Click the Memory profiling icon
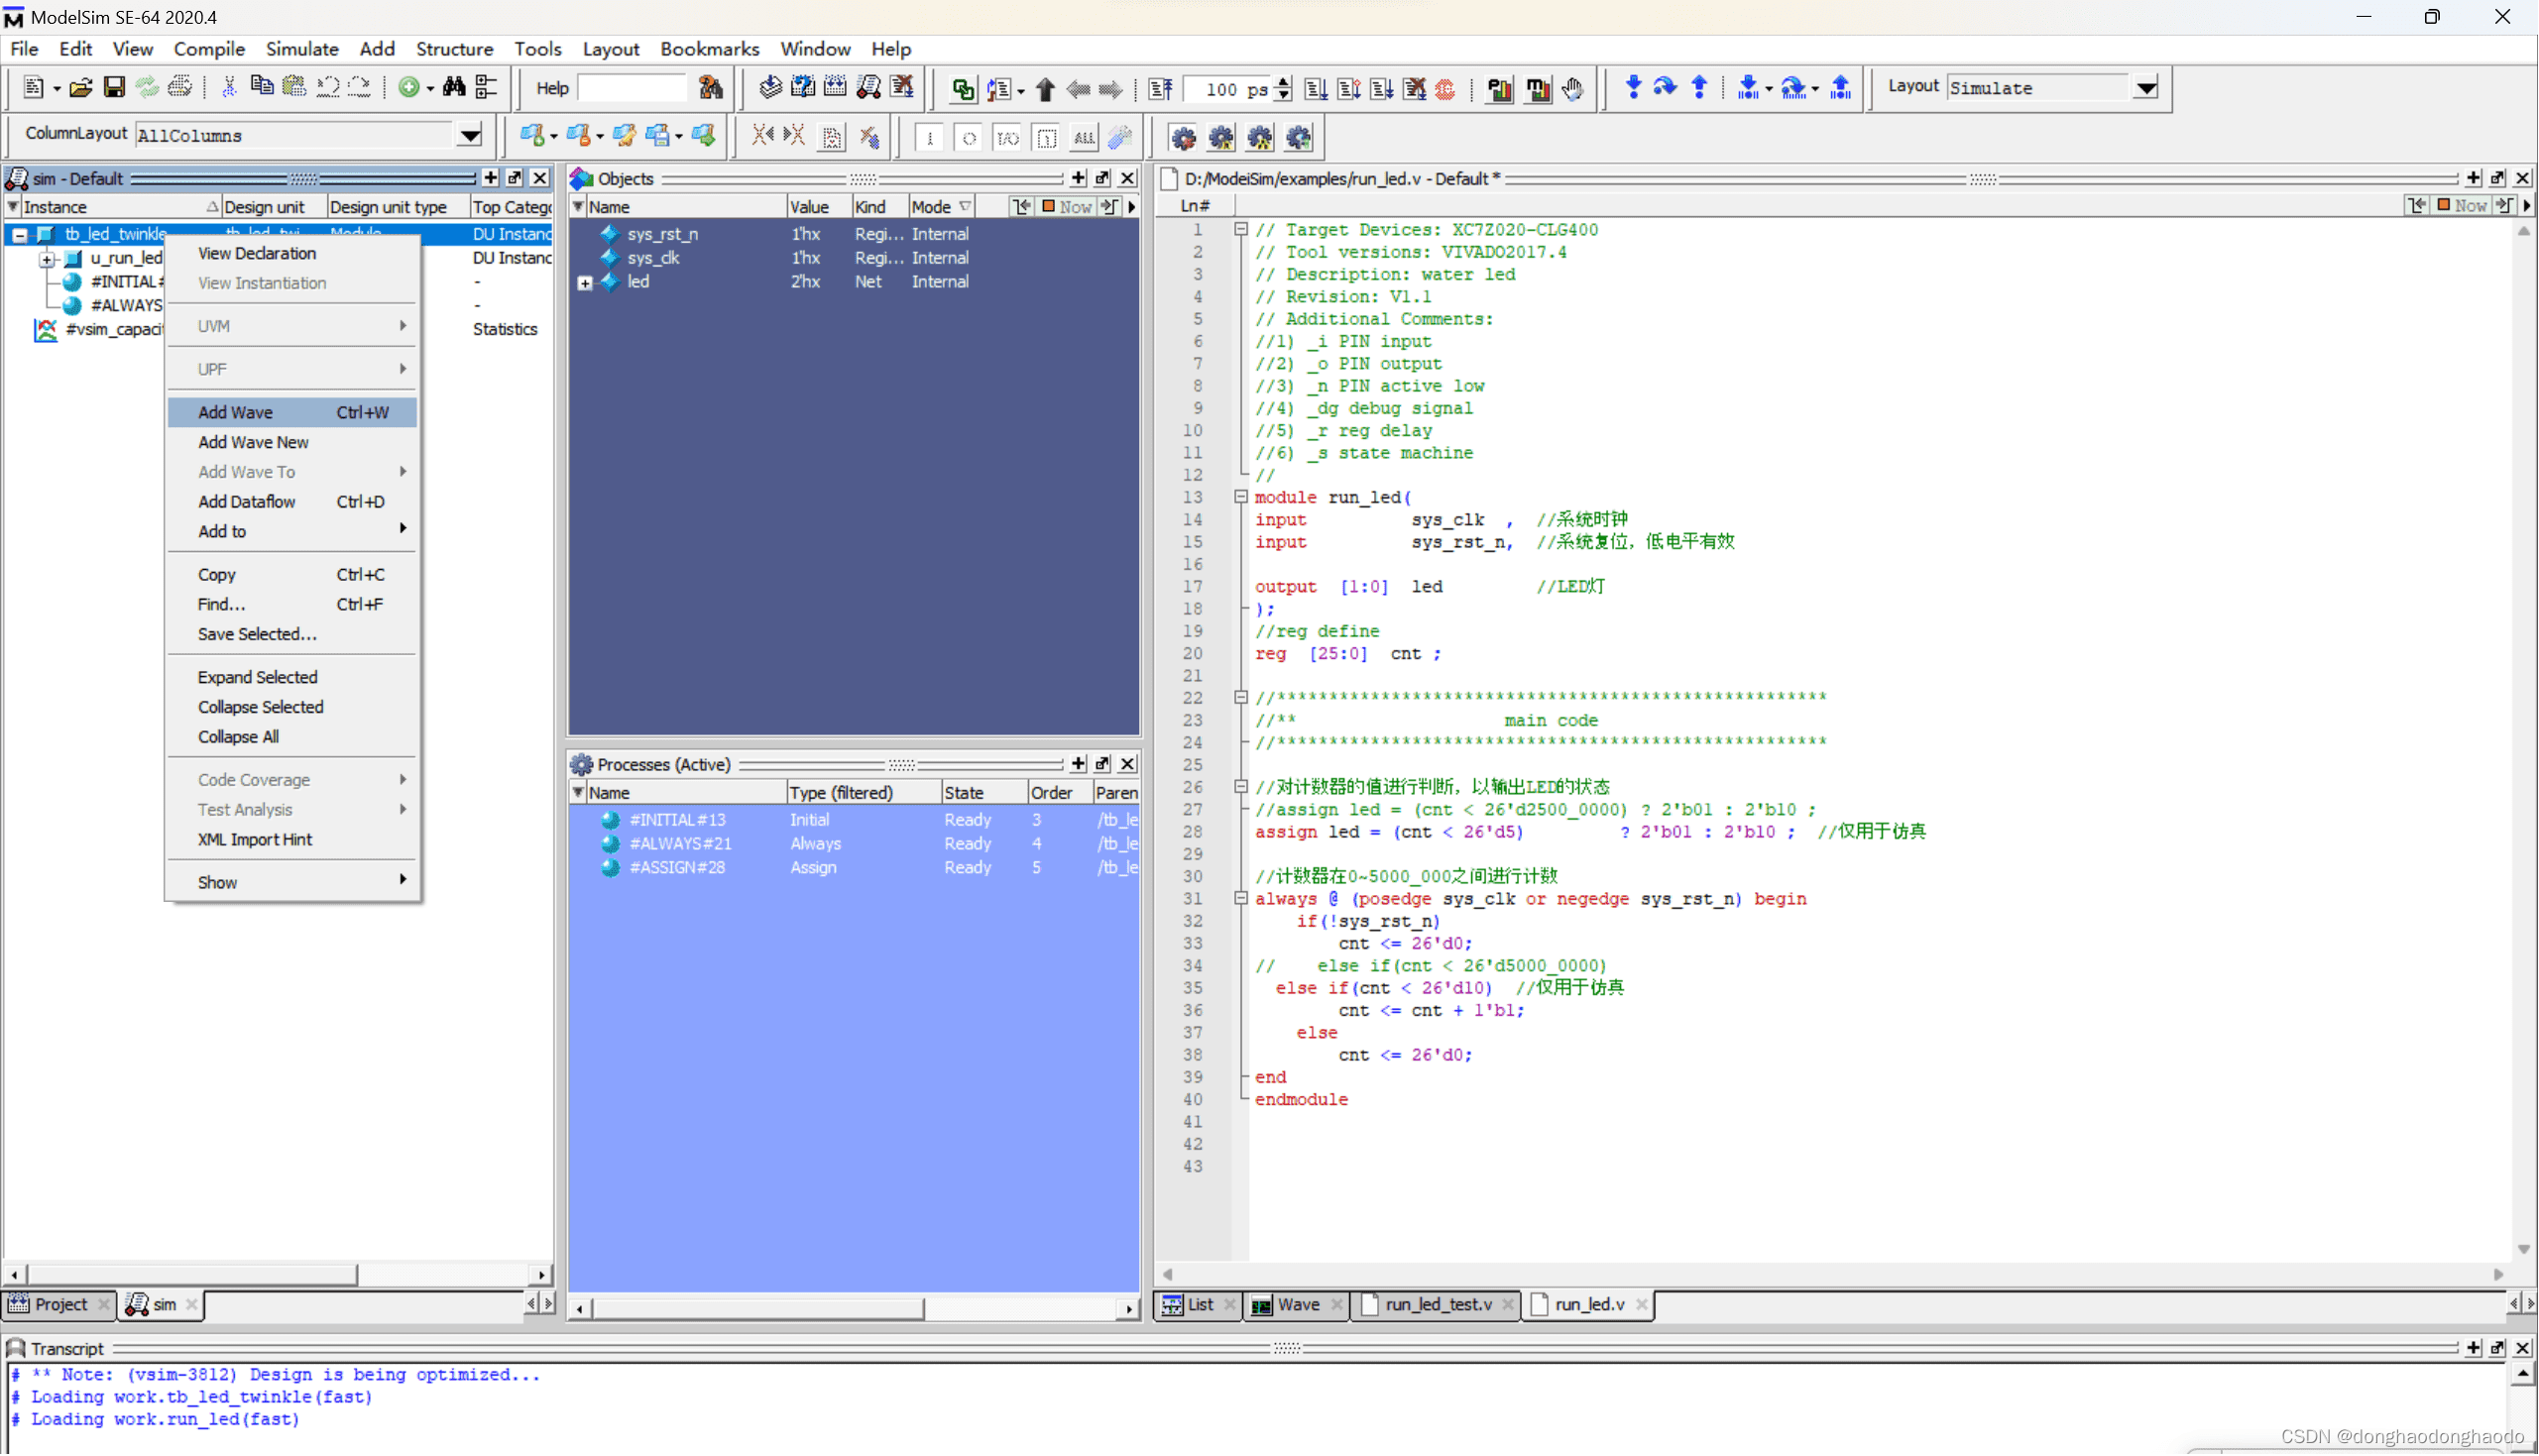2539x1456 pixels. [x=1537, y=88]
